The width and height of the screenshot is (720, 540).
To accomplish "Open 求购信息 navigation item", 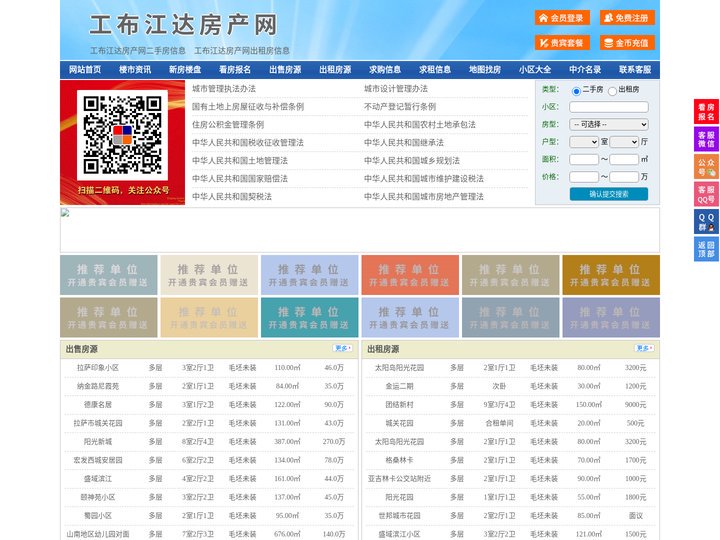I will tap(385, 69).
